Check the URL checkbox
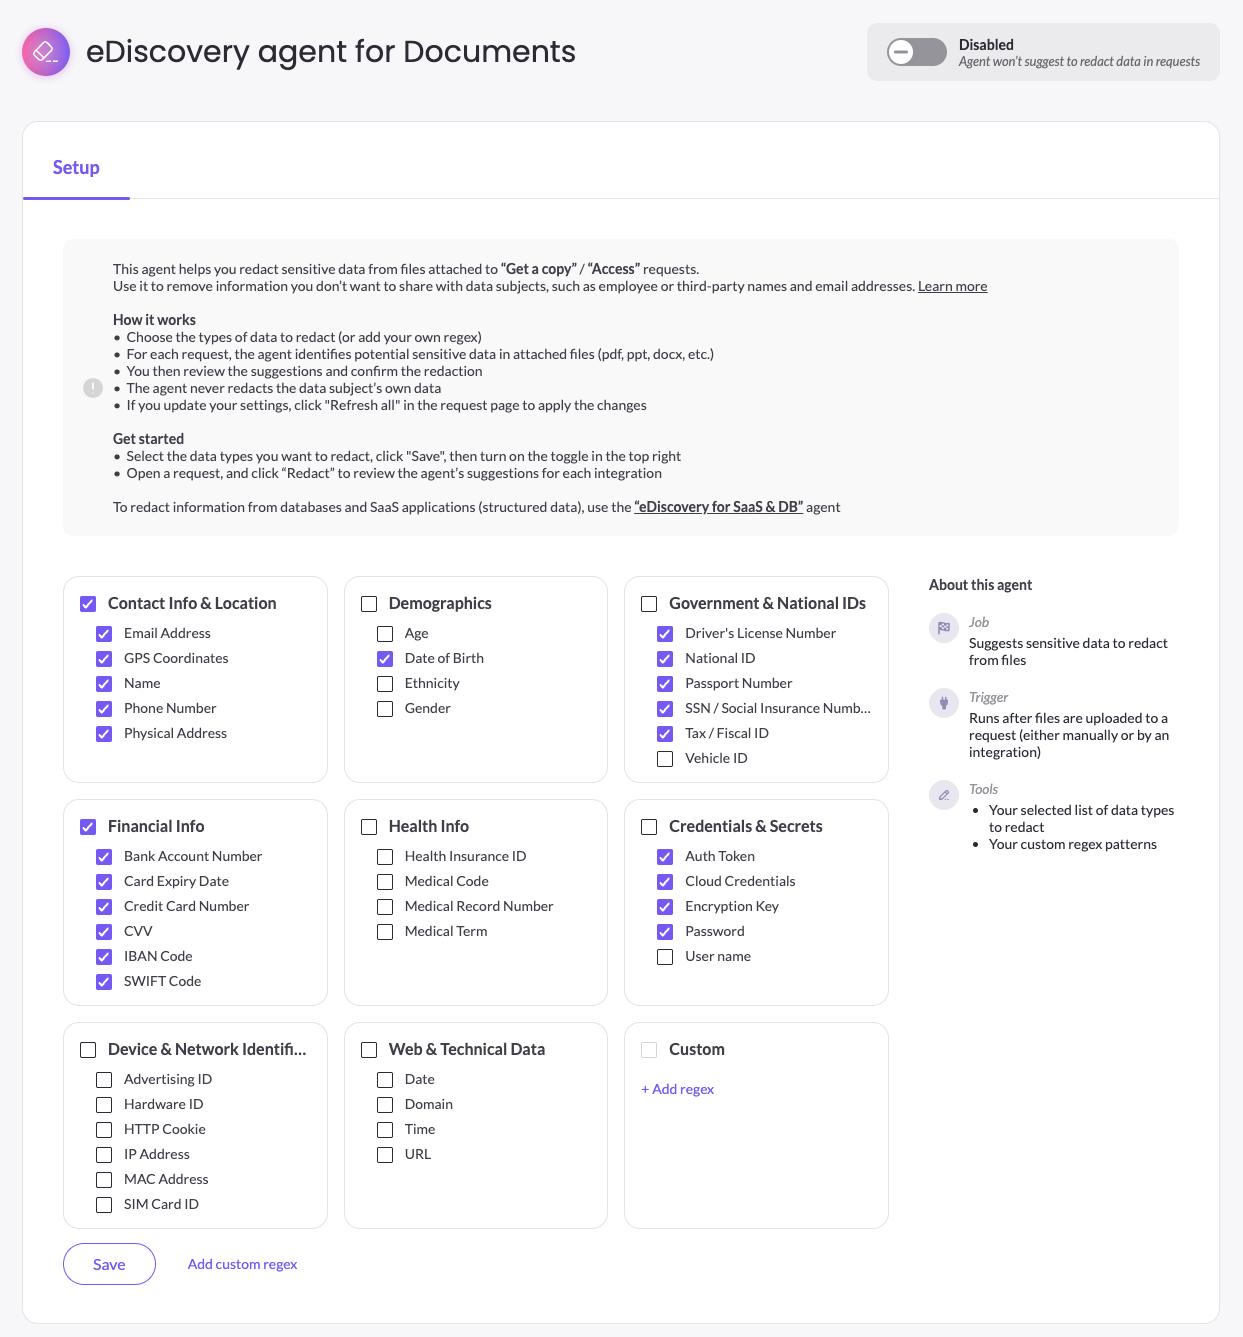1243x1337 pixels. coord(385,1155)
